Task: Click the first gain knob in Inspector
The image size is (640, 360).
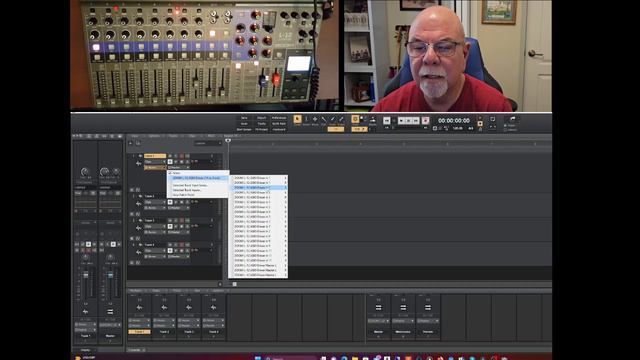Action: (x=85, y=171)
